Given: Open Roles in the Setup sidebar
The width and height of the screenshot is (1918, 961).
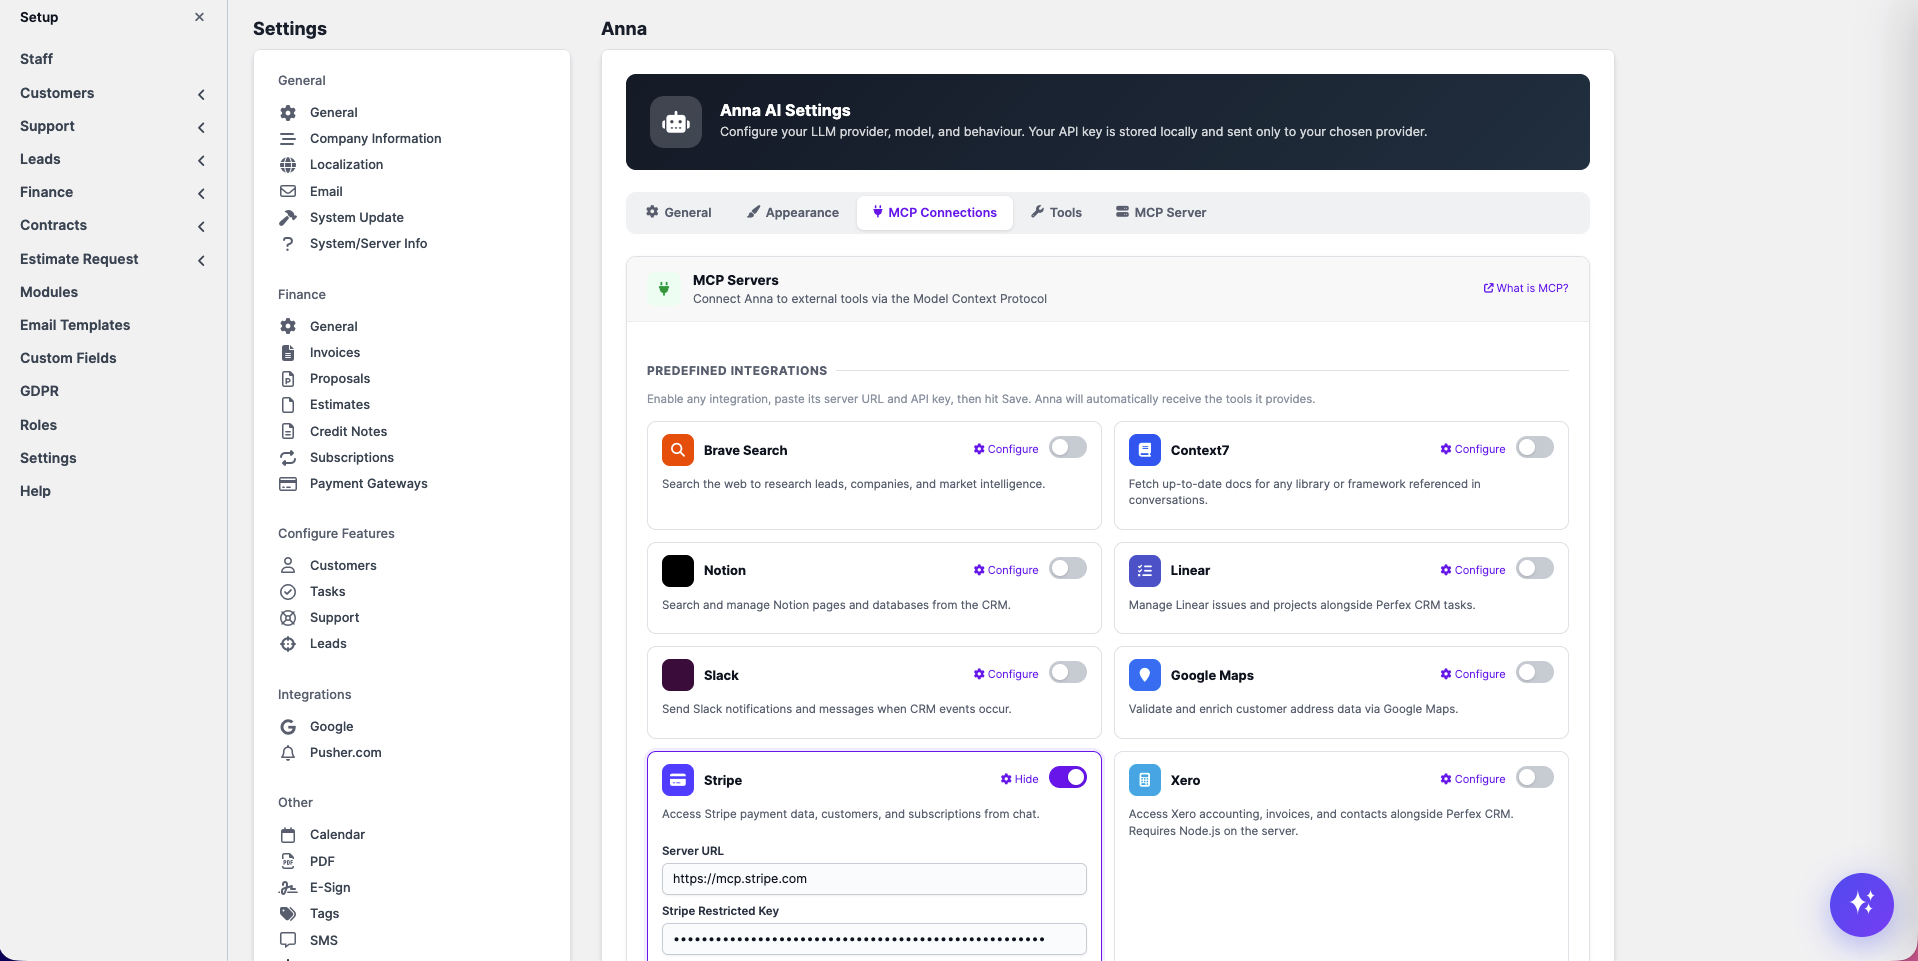Looking at the screenshot, I should [x=38, y=425].
